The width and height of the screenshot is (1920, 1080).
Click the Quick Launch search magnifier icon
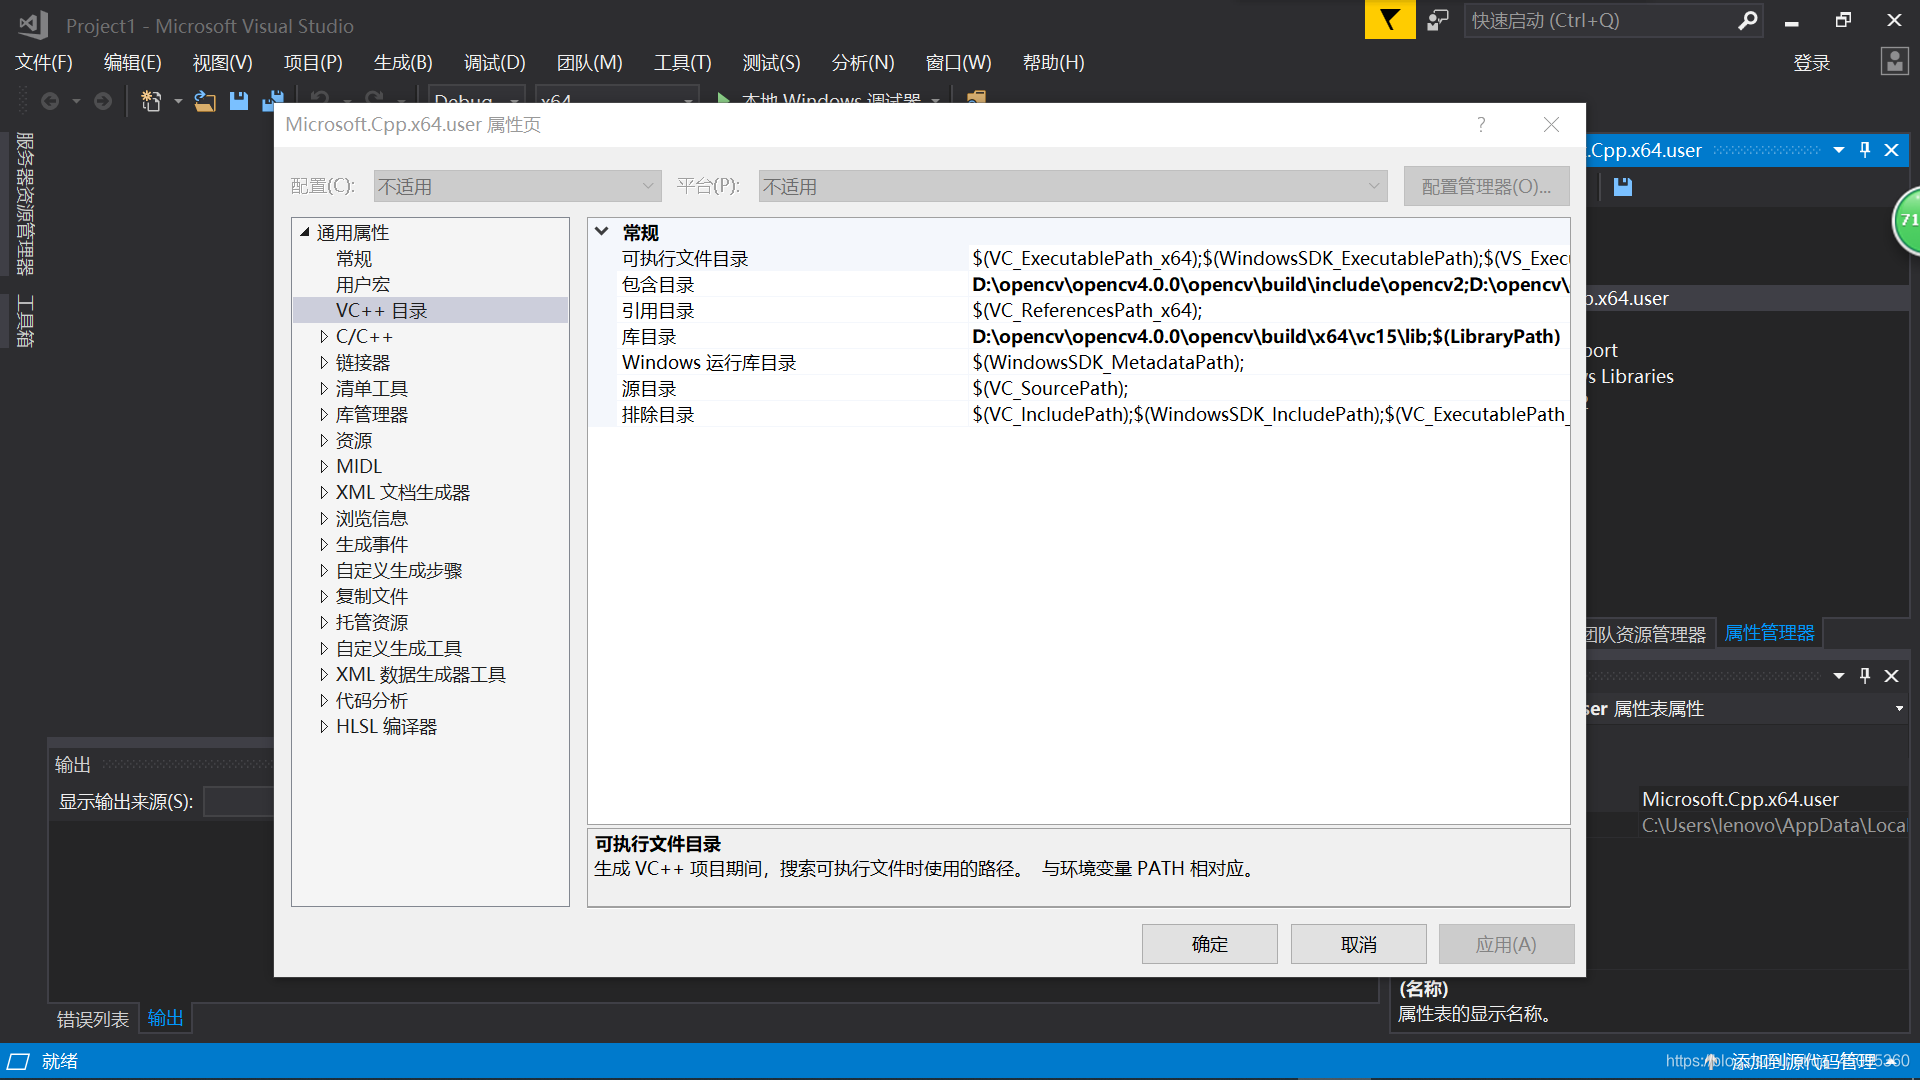pyautogui.click(x=1747, y=20)
